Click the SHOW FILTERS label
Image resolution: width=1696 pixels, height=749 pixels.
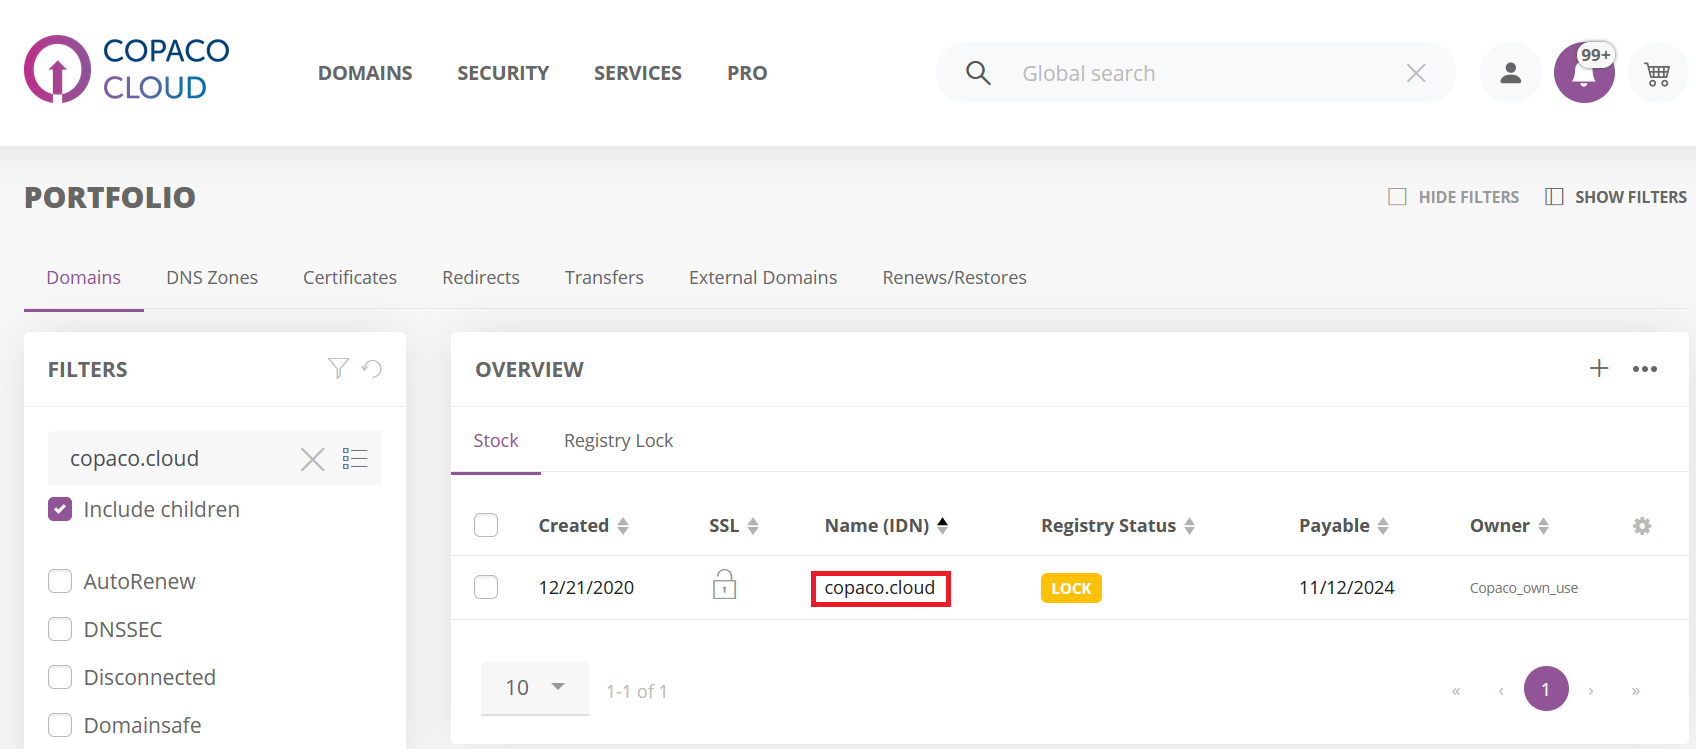(1631, 197)
